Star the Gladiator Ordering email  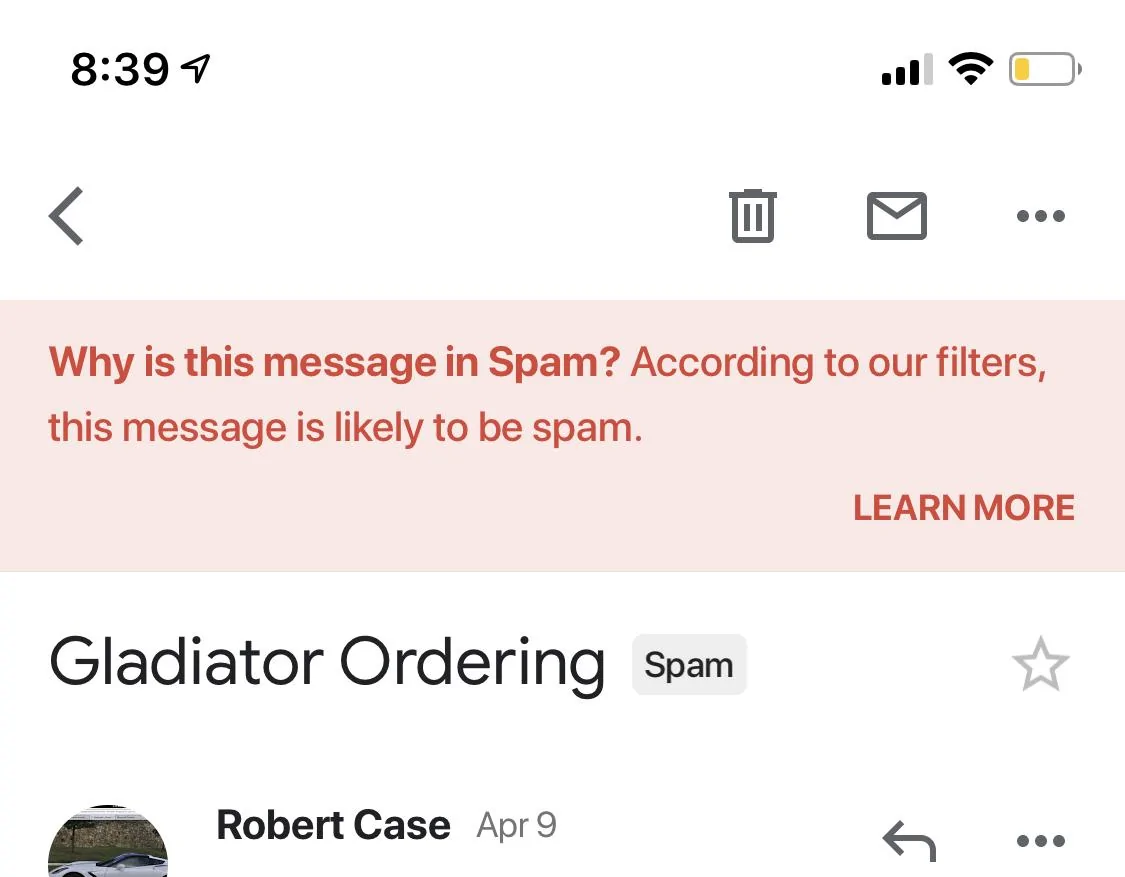(x=1040, y=664)
